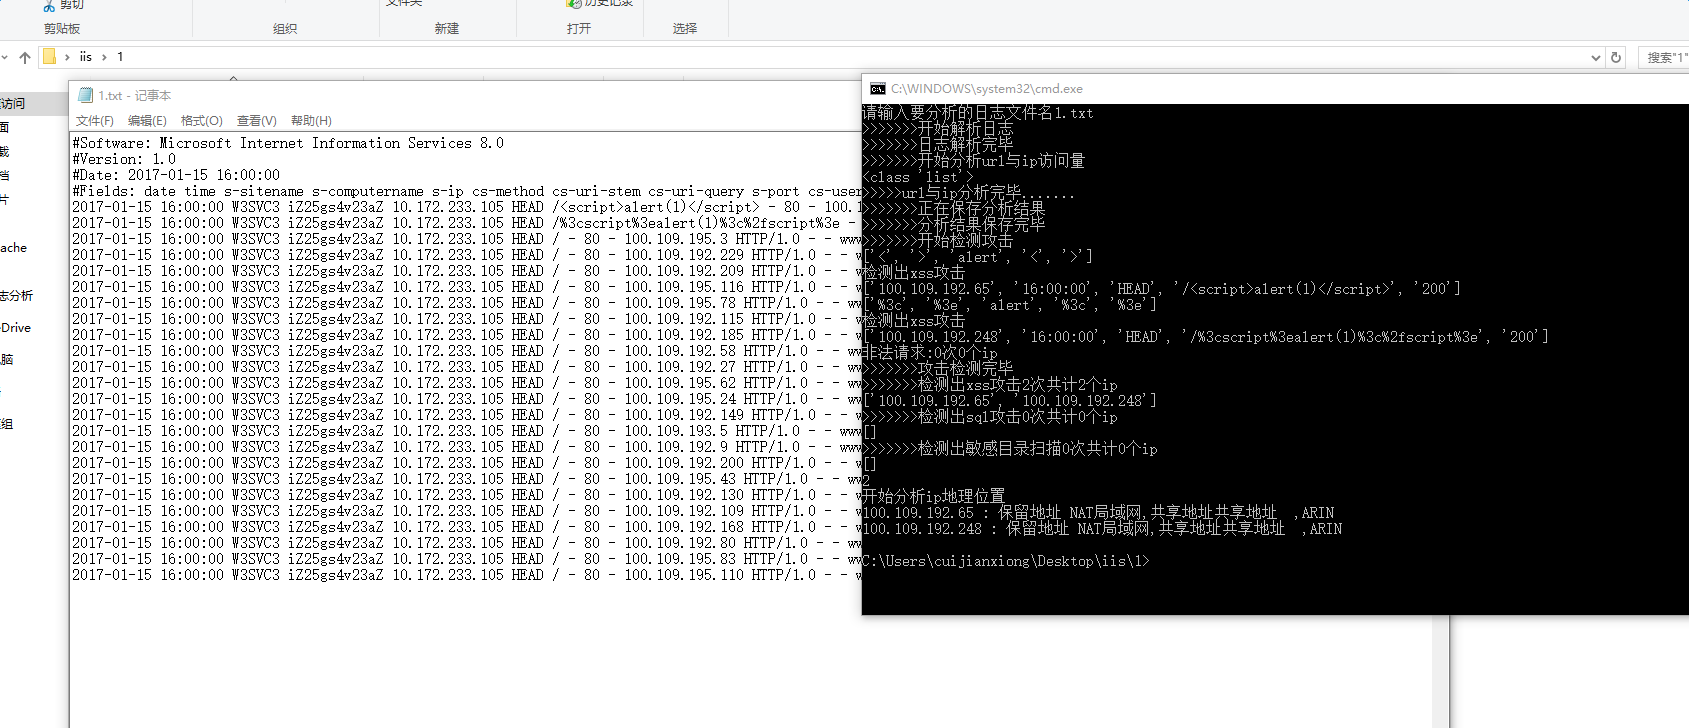Image resolution: width=1689 pixels, height=728 pixels.
Task: Click log row with IP 100.109.192.209
Action: pos(466,271)
